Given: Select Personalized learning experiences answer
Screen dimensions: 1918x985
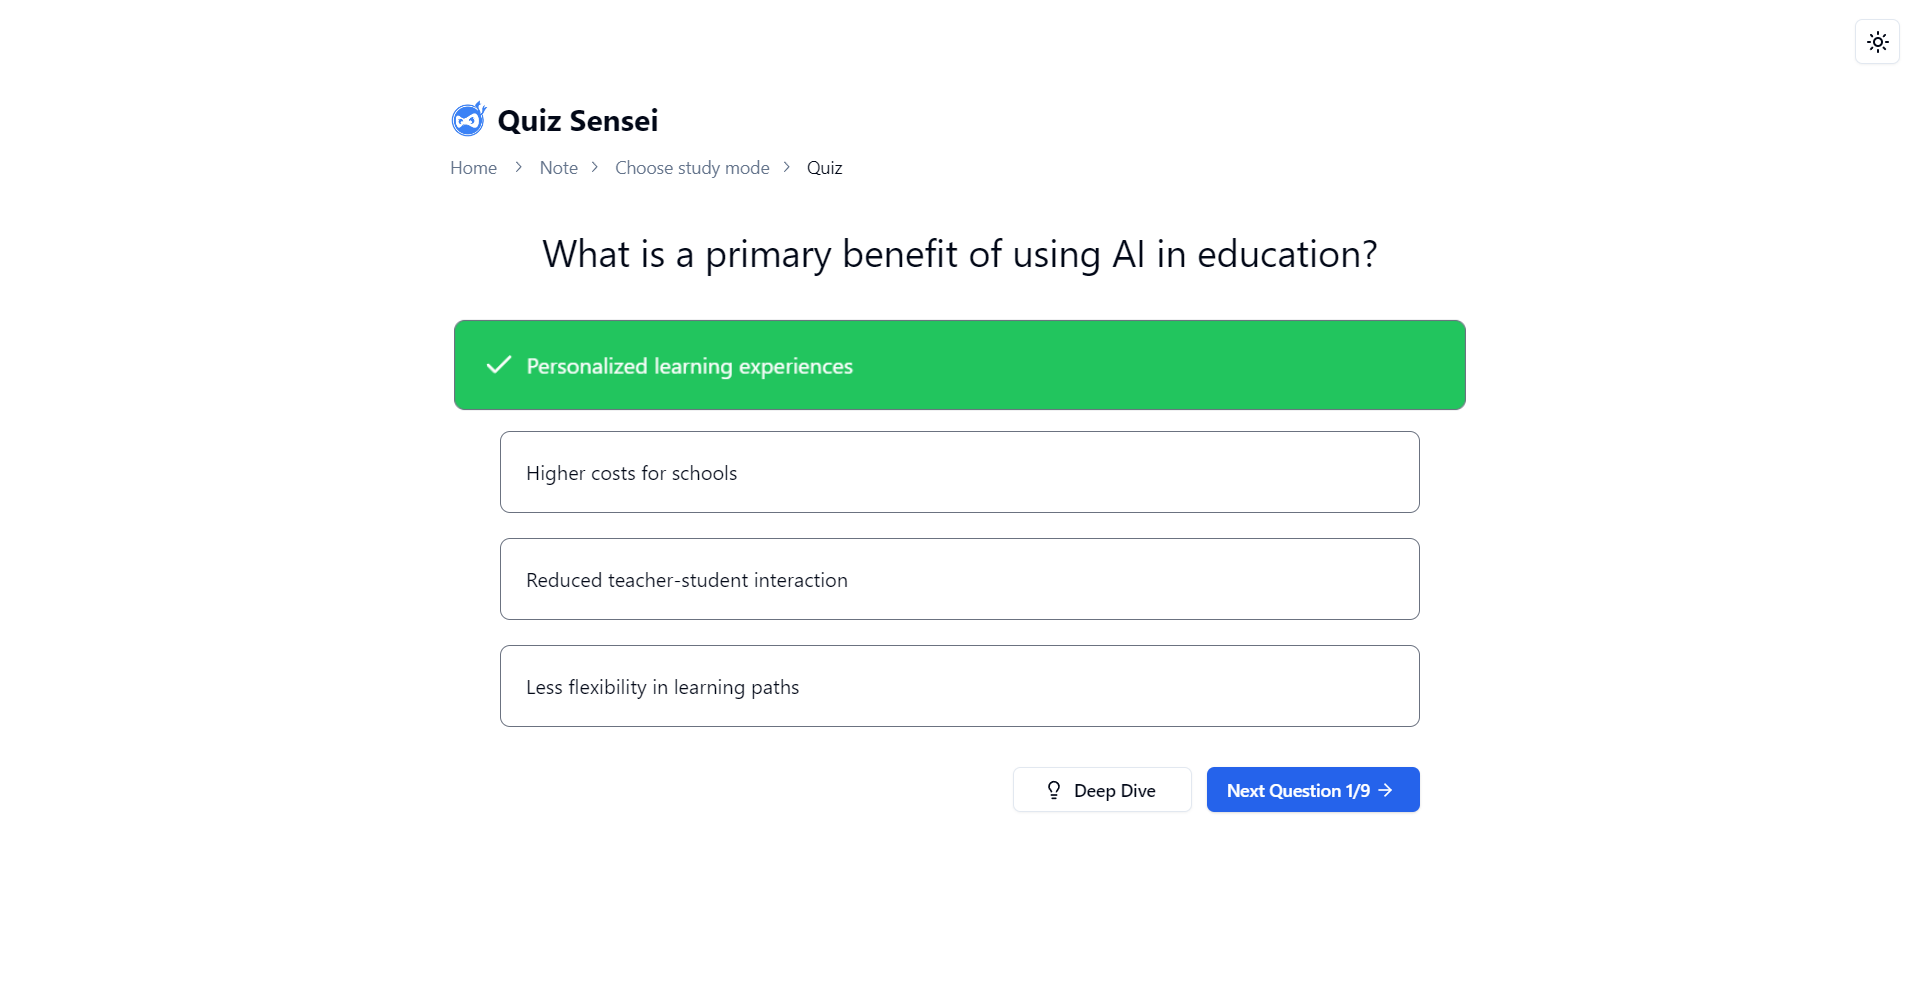Looking at the screenshot, I should coord(959,365).
